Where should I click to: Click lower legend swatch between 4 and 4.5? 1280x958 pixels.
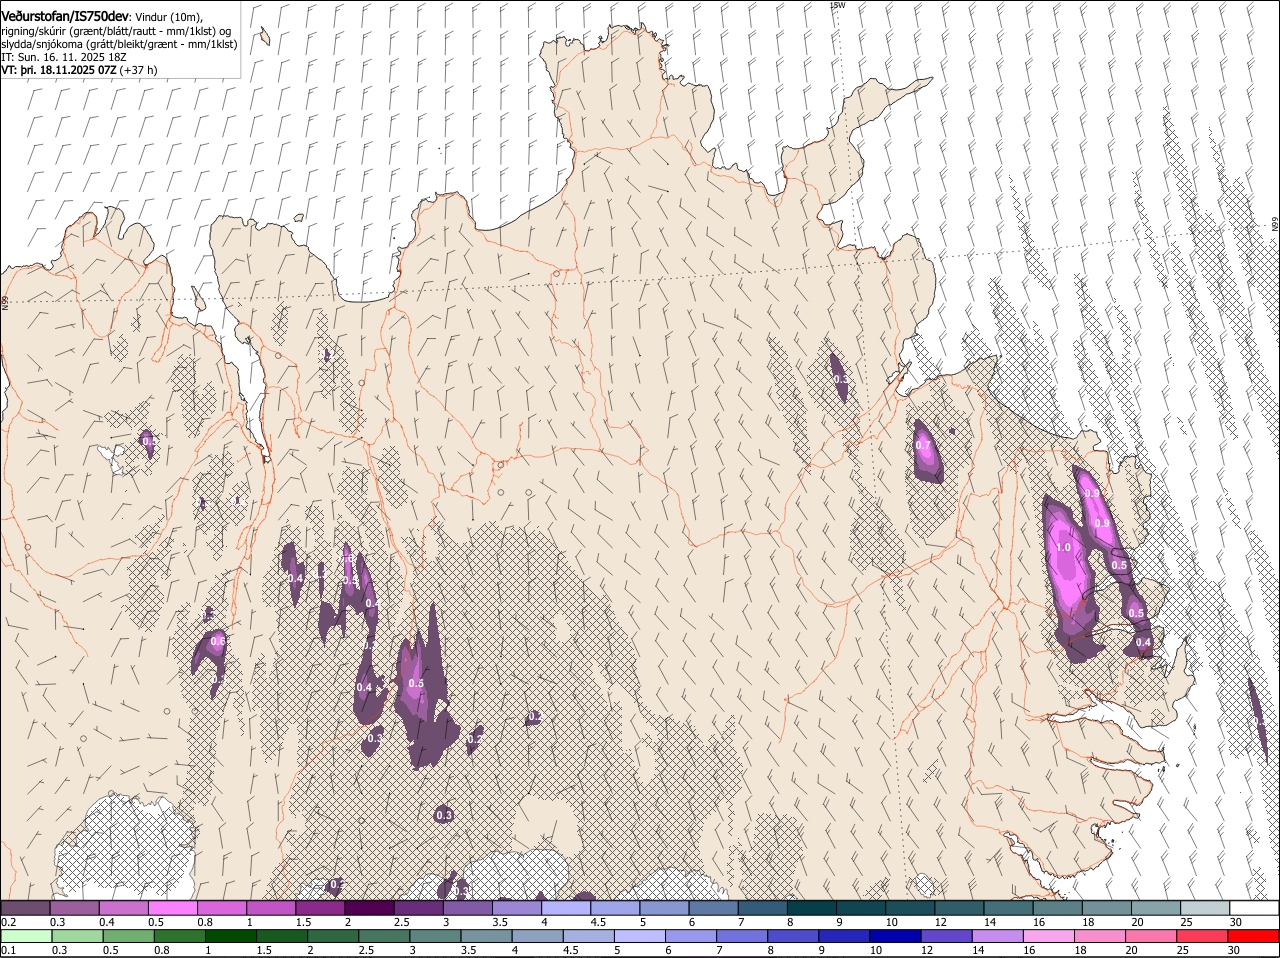click(537, 936)
